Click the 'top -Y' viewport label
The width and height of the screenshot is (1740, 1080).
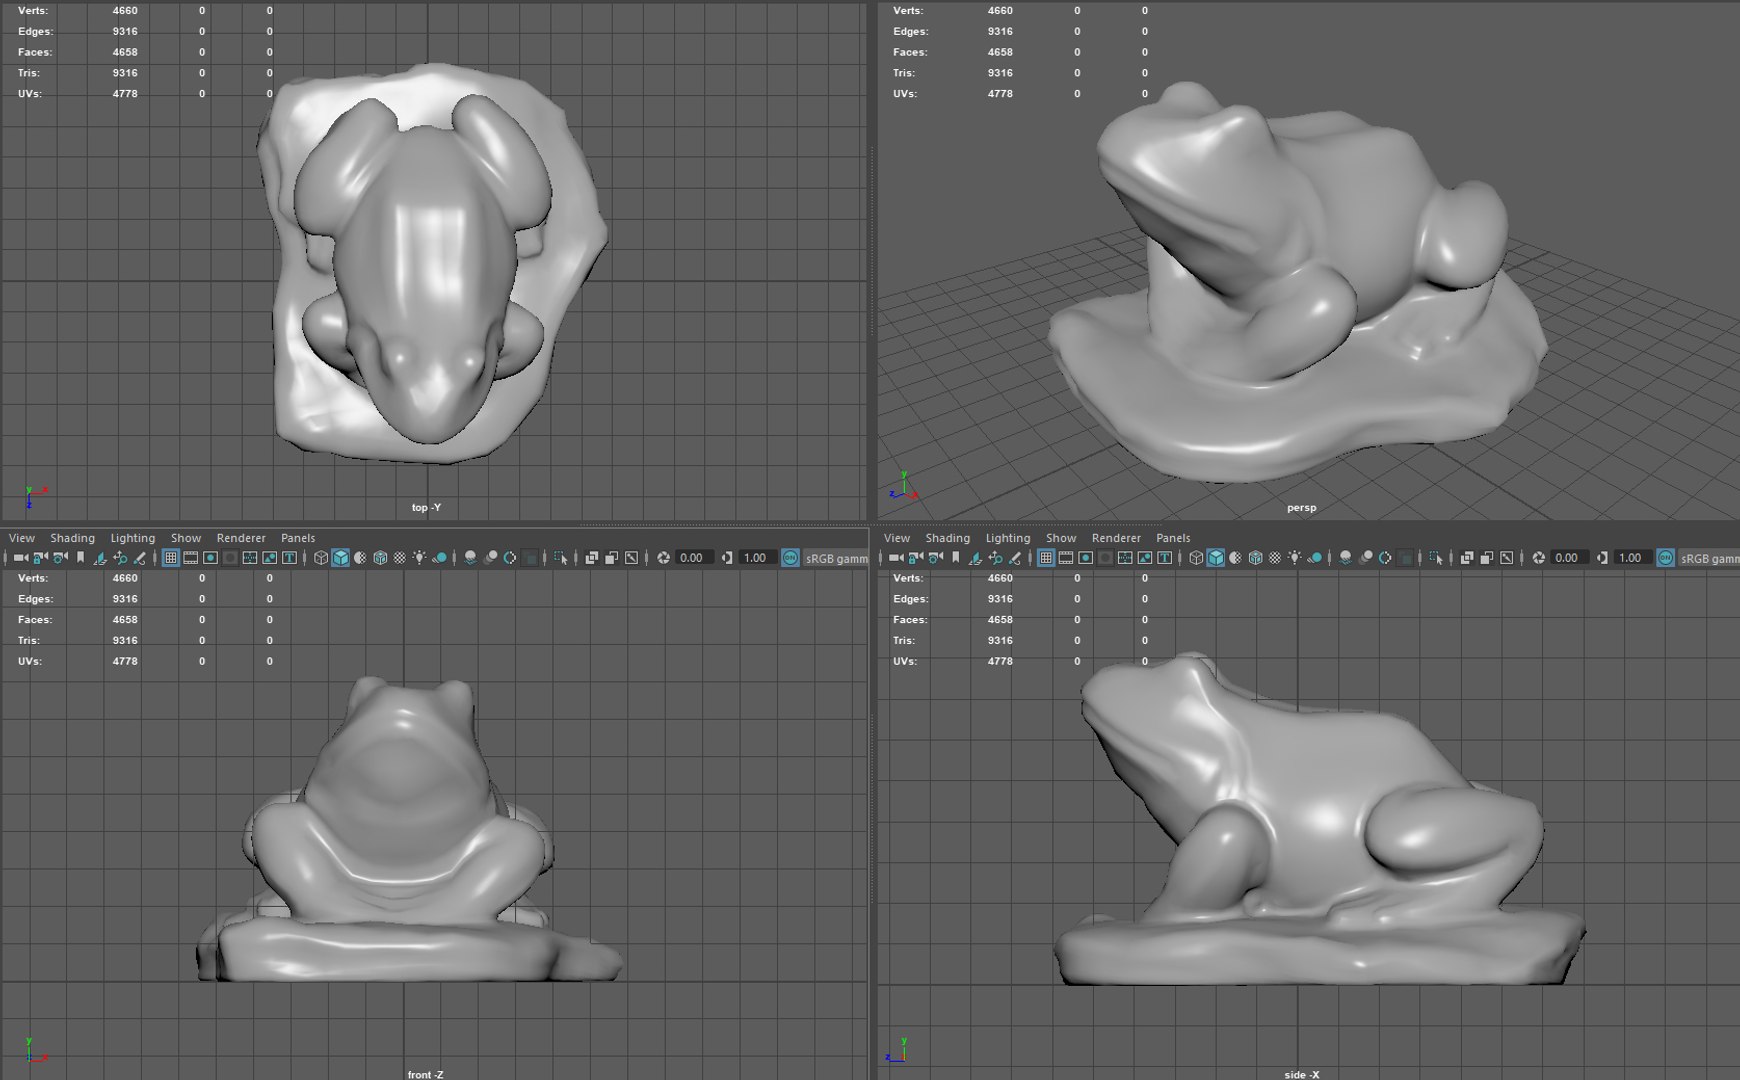(x=426, y=508)
